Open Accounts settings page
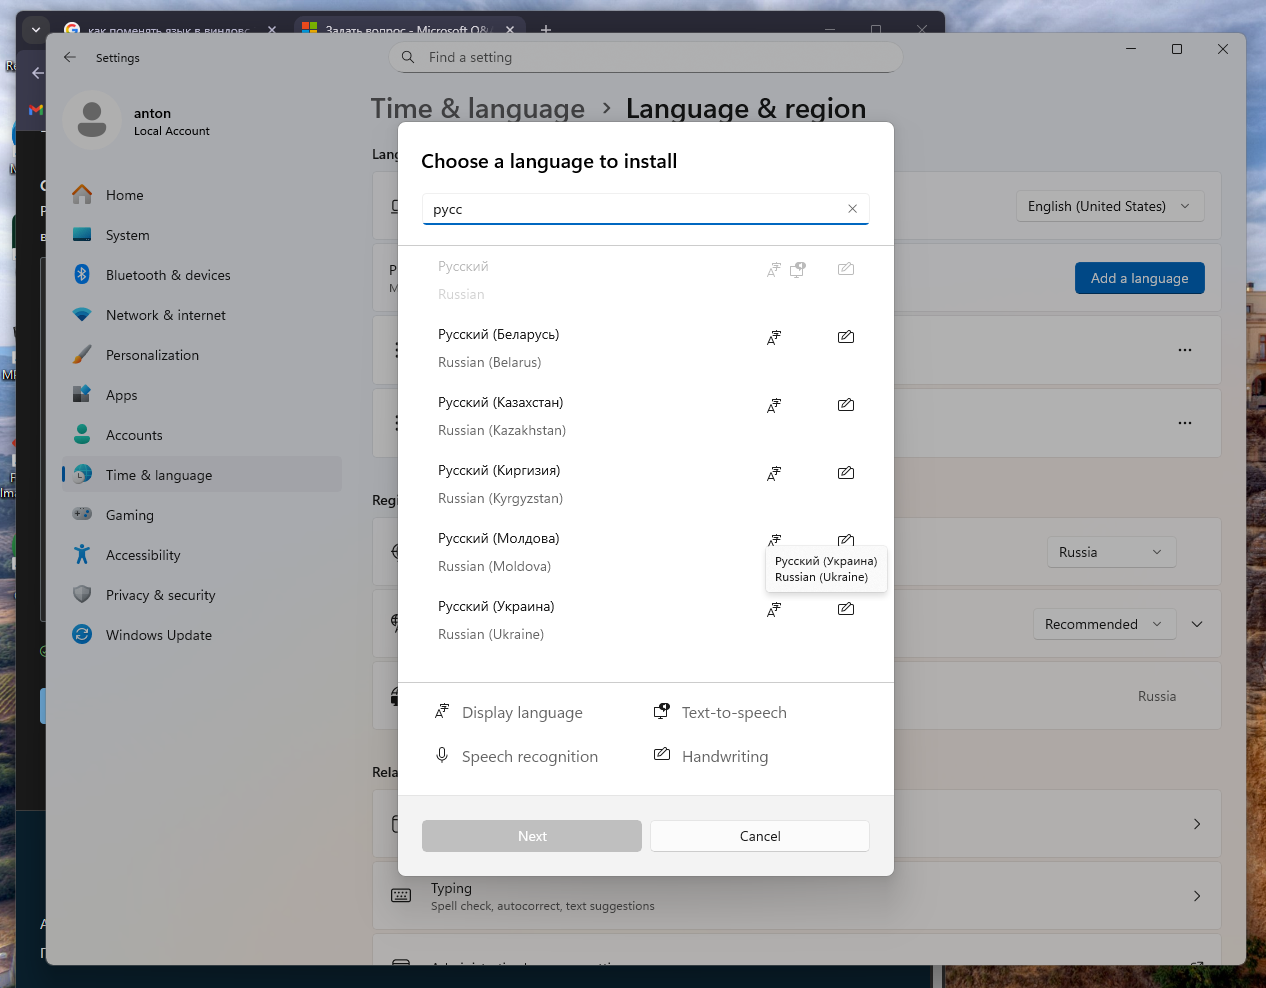This screenshot has width=1266, height=988. (201, 435)
